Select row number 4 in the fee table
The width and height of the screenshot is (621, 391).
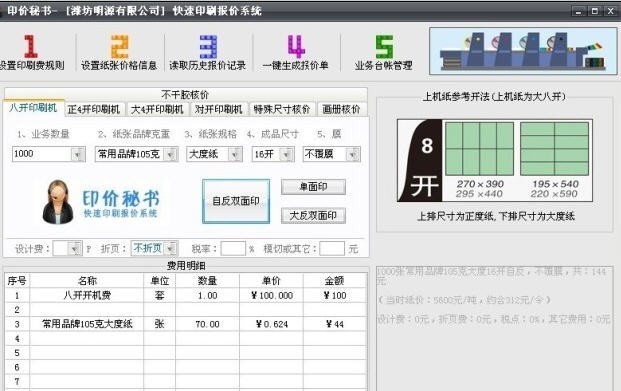pos(17,338)
